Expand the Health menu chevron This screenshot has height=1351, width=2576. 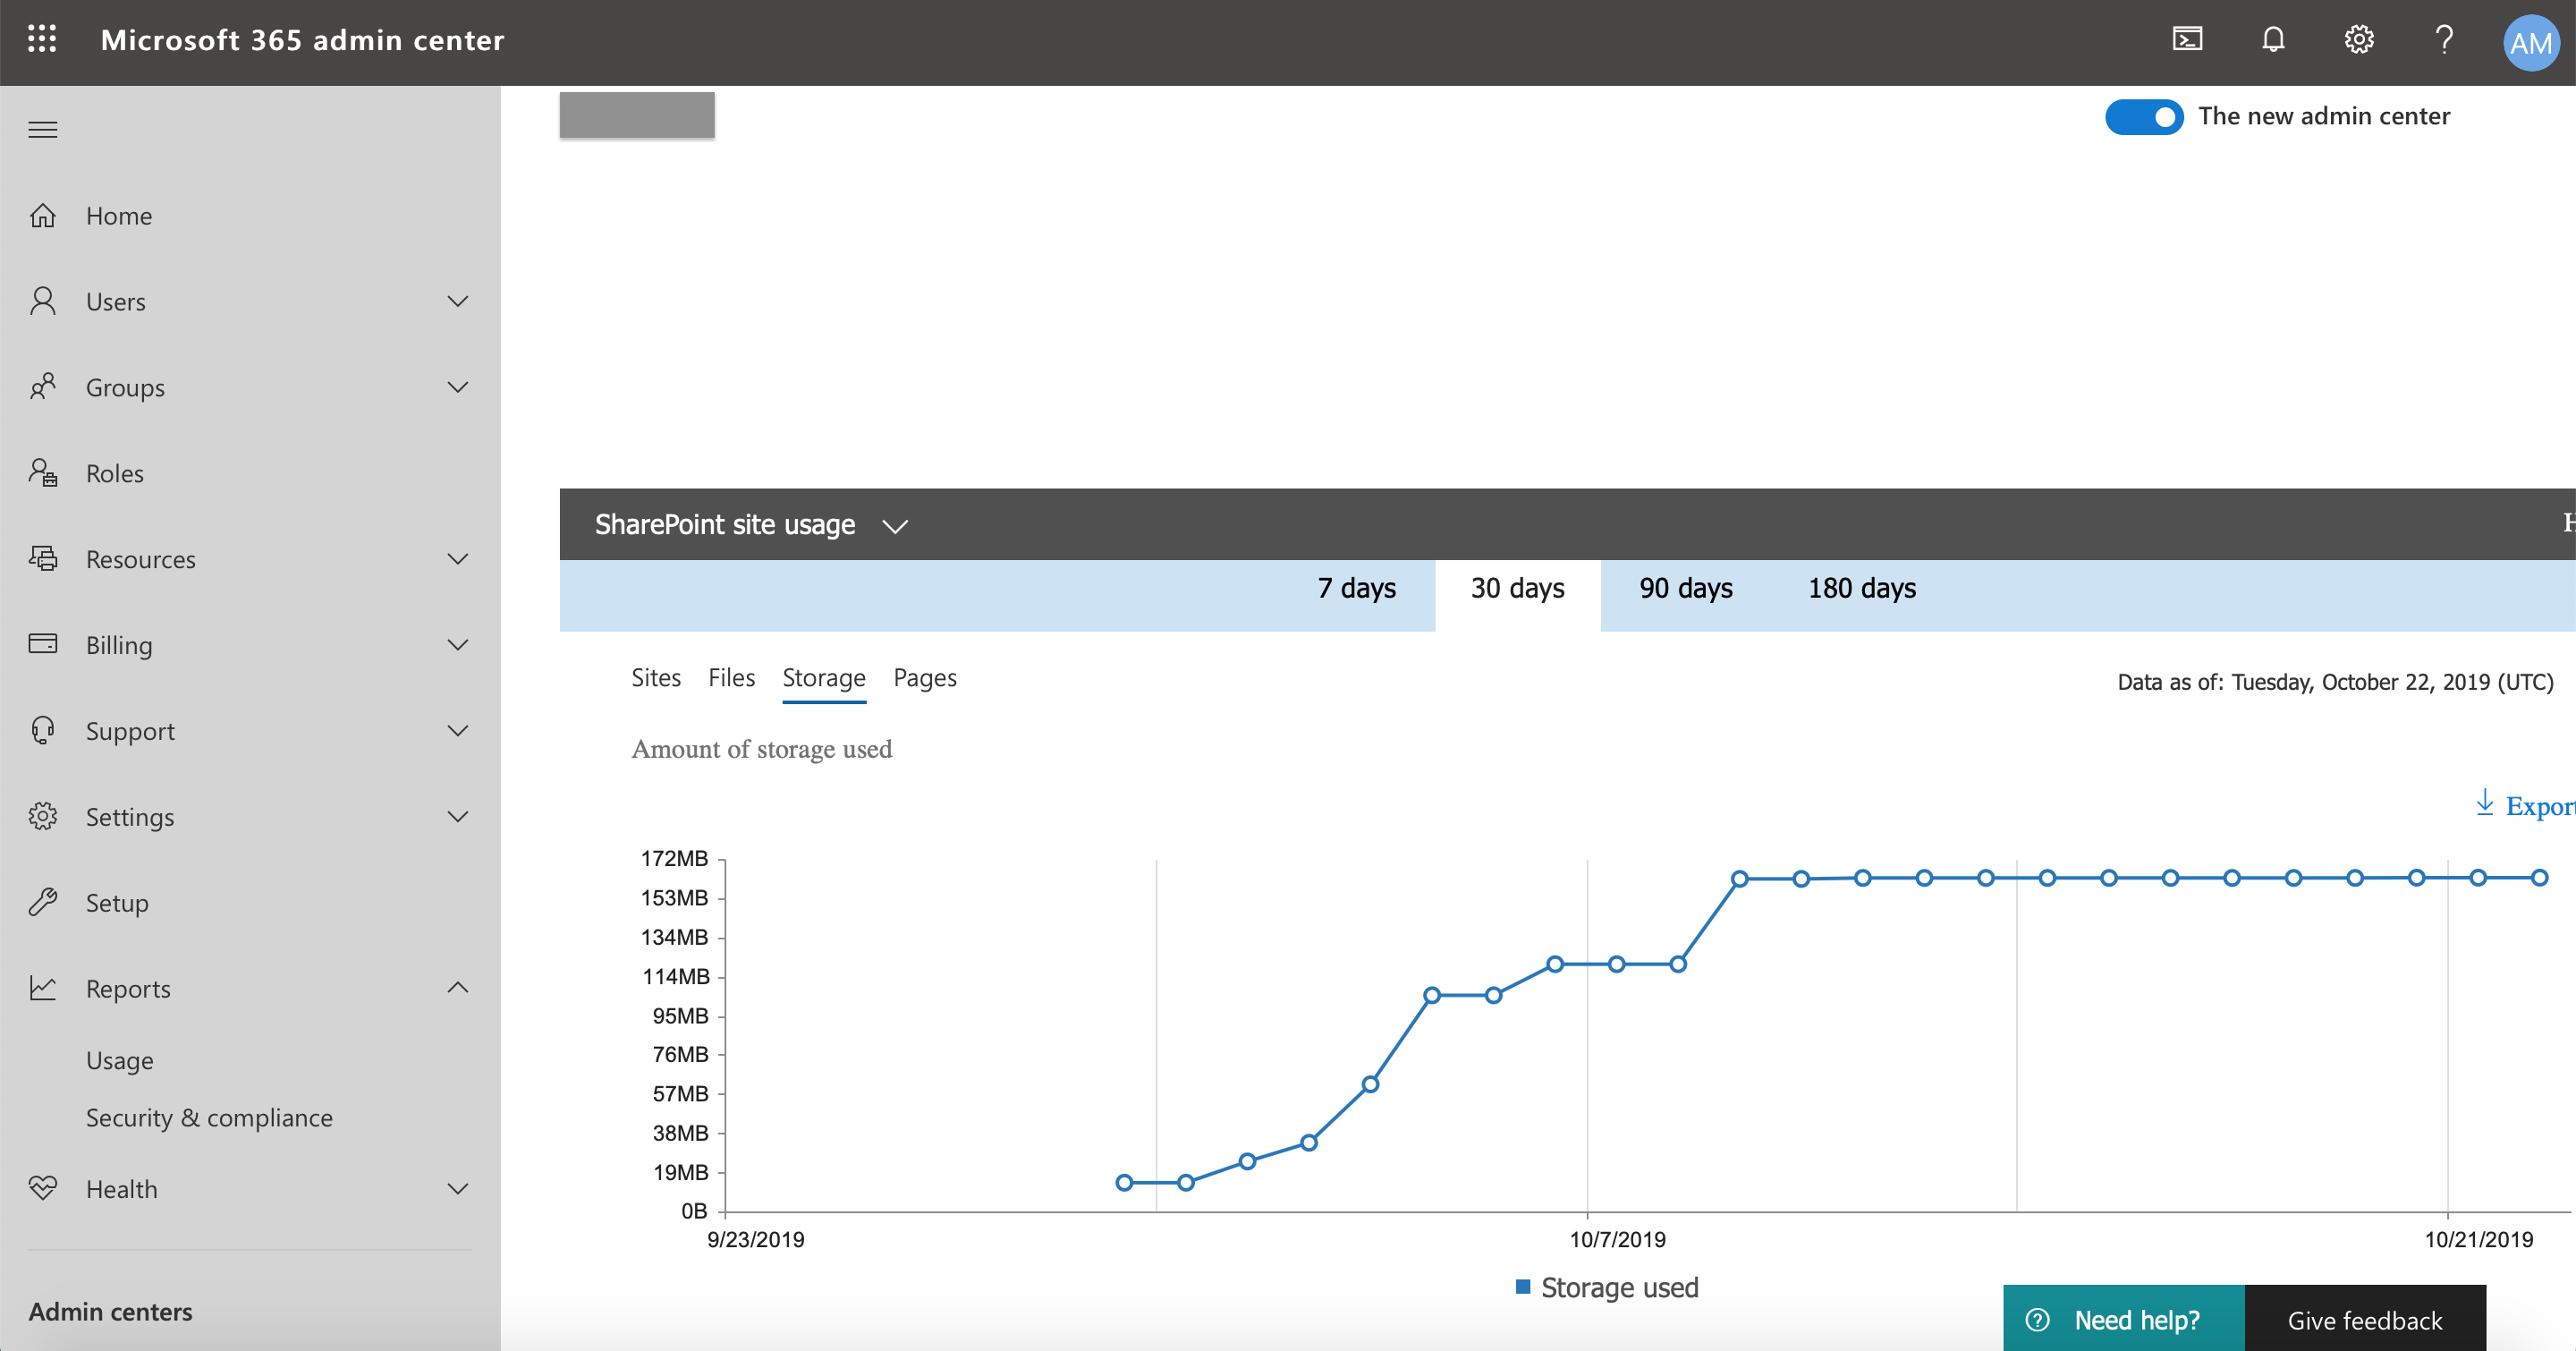coord(458,1189)
